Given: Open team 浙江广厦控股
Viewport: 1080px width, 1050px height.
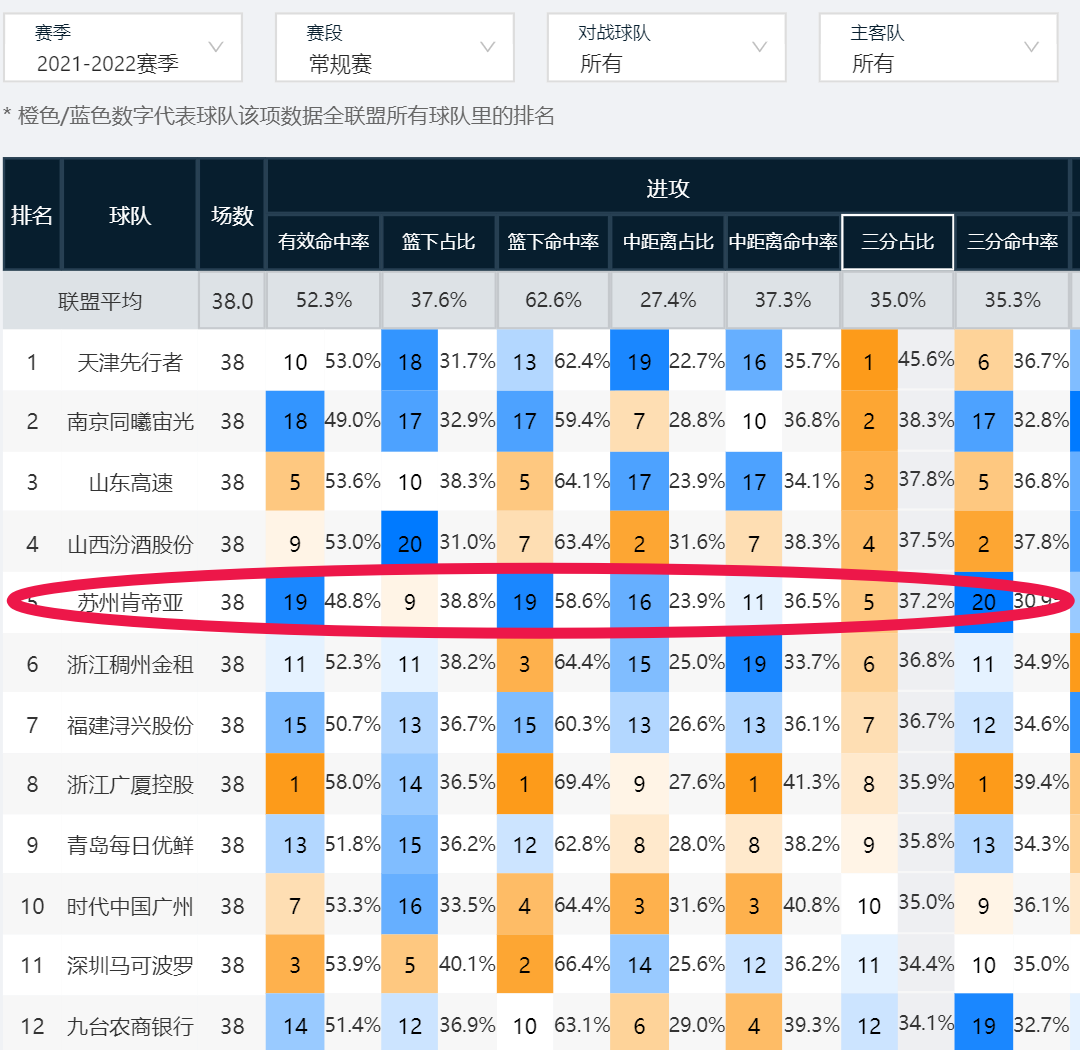Looking at the screenshot, I should [130, 784].
